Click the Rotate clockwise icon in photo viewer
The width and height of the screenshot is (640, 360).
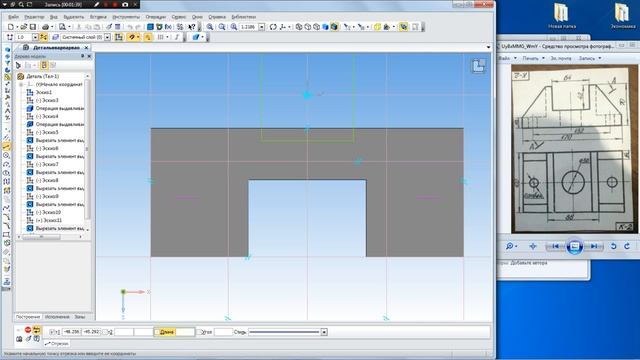pos(627,246)
